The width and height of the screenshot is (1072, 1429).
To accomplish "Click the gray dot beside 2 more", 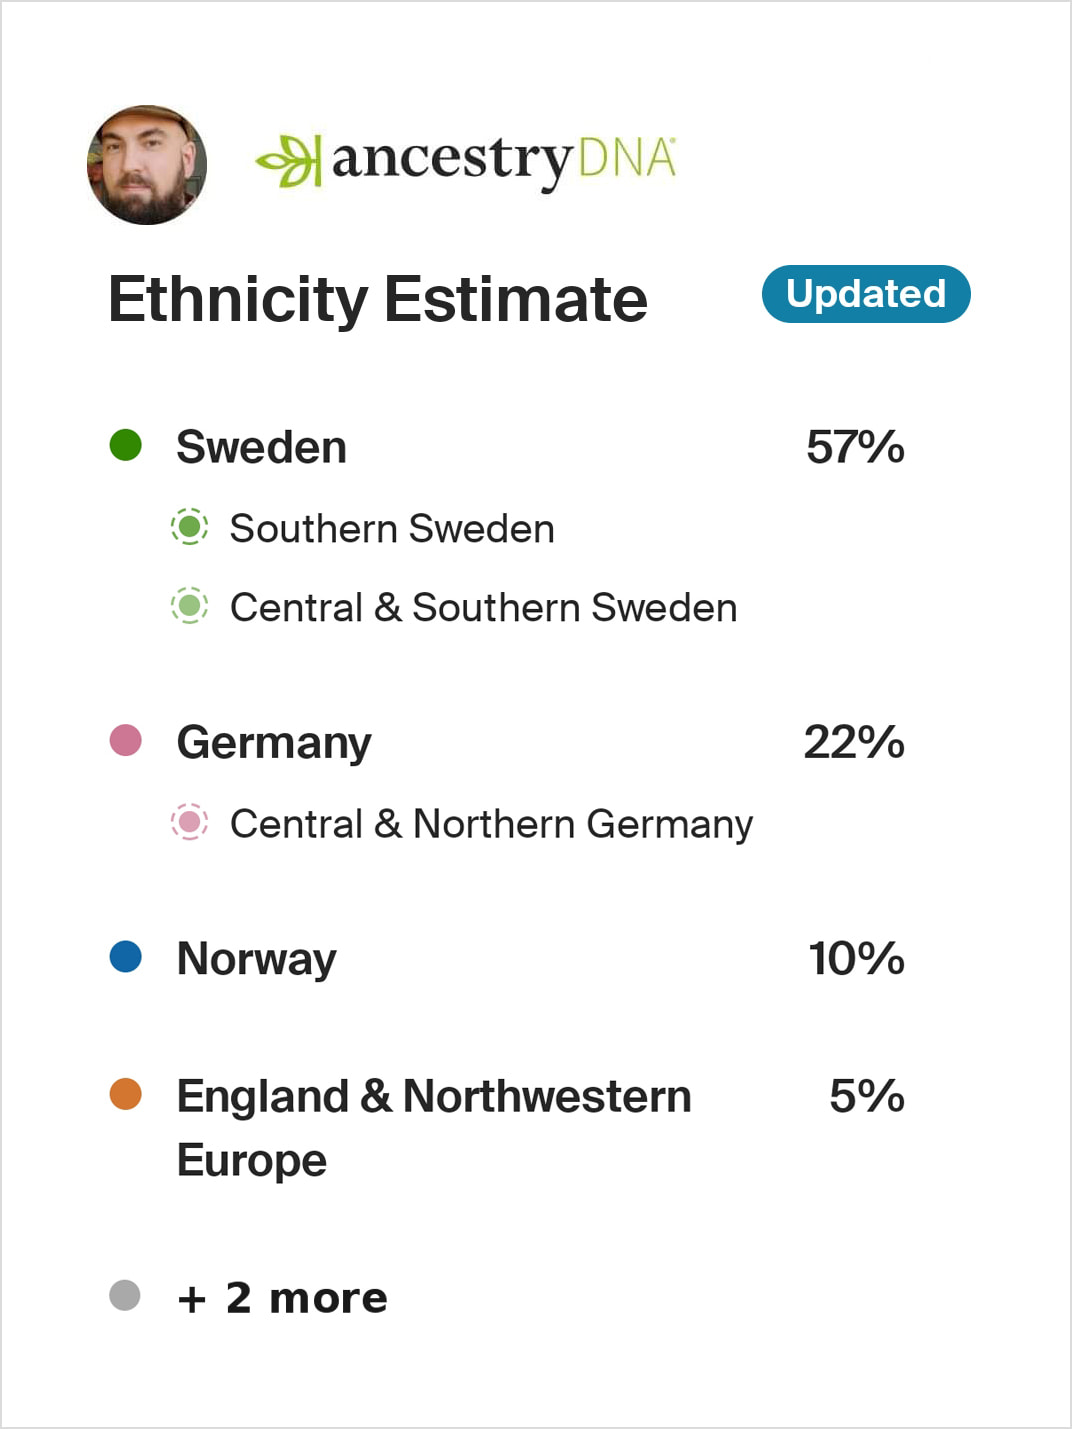I will coord(125,1295).
